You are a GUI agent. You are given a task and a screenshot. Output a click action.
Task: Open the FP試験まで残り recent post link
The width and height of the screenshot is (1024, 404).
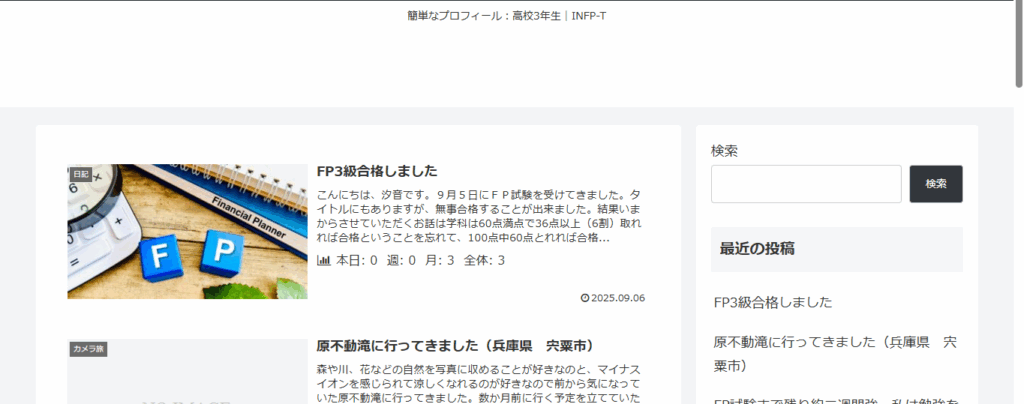pyautogui.click(x=834, y=399)
